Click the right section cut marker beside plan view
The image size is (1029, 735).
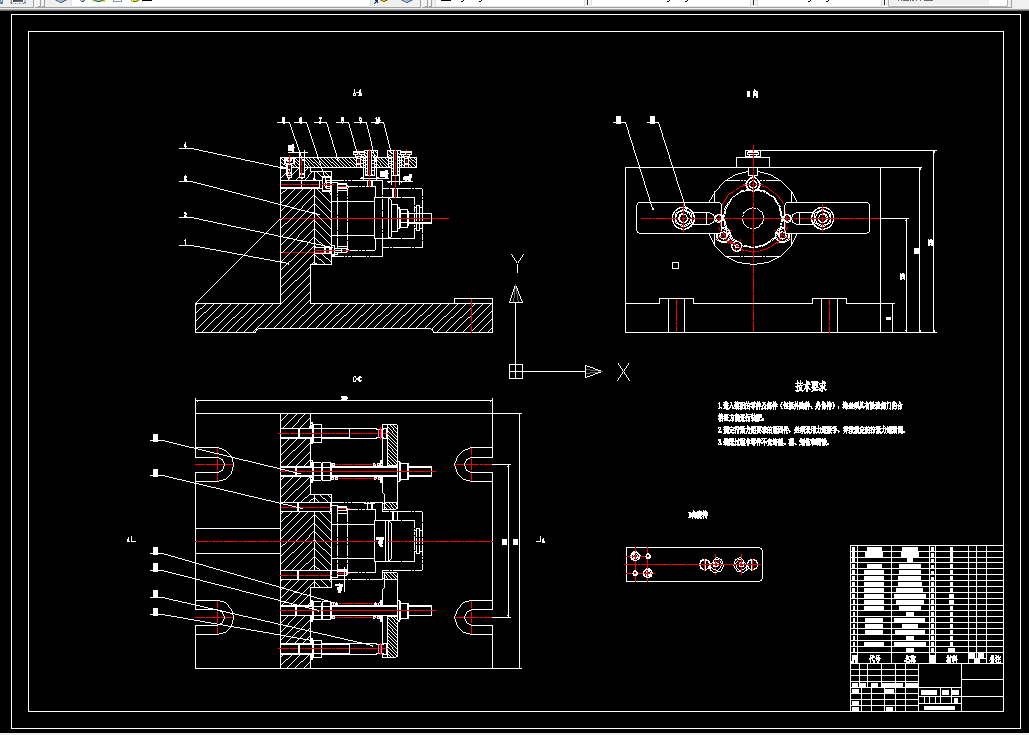click(541, 539)
